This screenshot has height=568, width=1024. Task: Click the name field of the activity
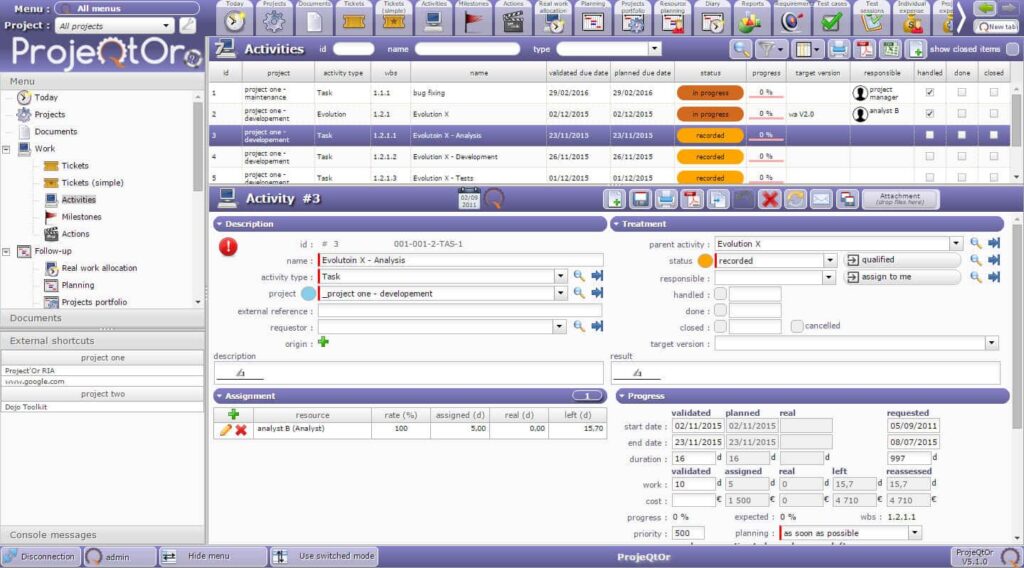[460, 260]
